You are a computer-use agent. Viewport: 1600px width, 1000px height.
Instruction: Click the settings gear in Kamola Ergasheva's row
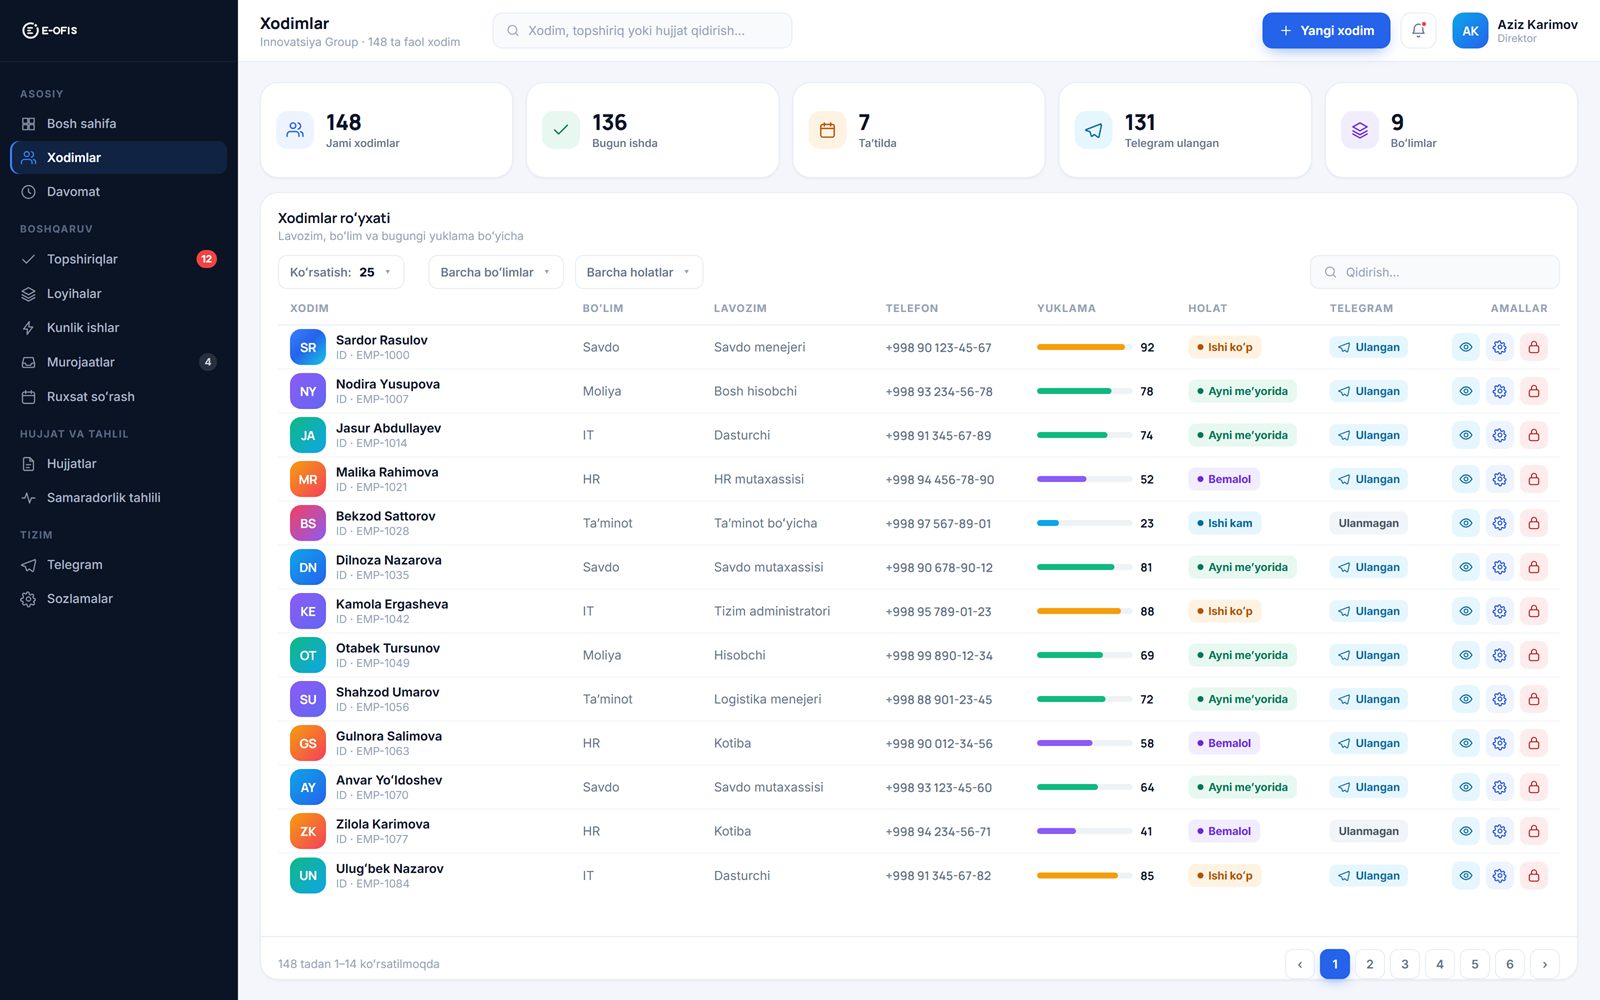point(1499,611)
